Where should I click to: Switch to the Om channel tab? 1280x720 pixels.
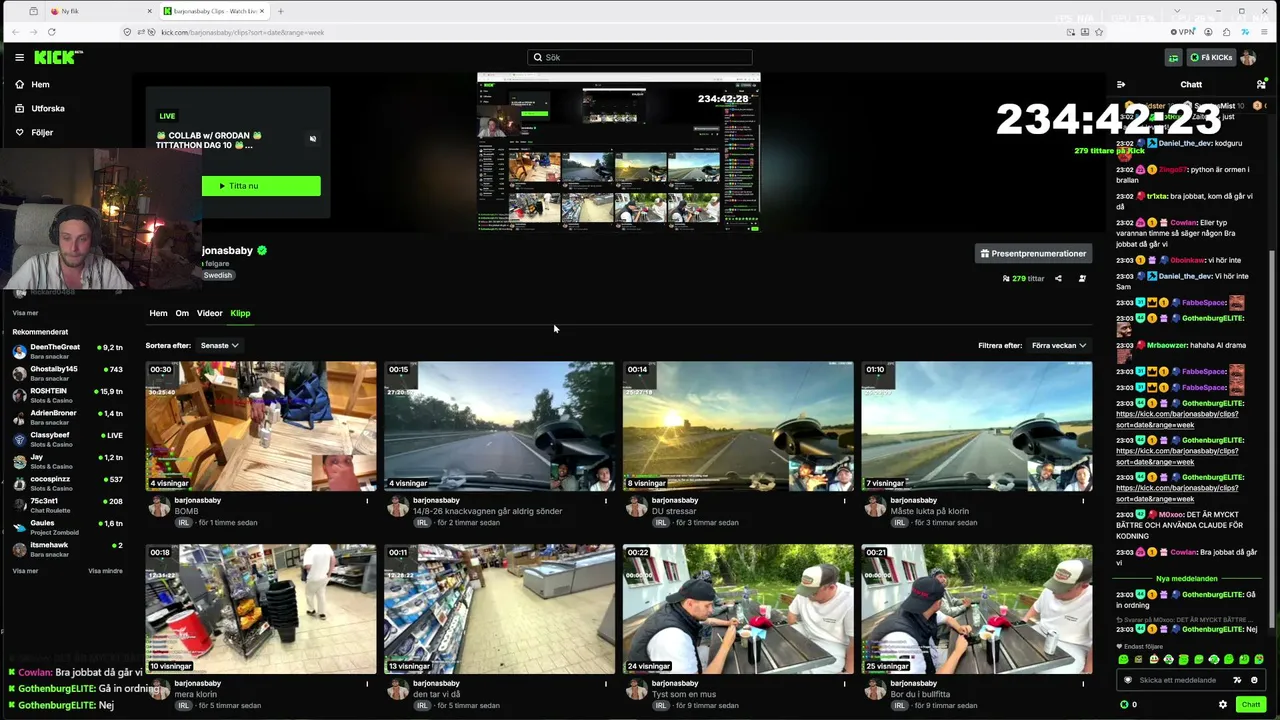pyautogui.click(x=182, y=313)
